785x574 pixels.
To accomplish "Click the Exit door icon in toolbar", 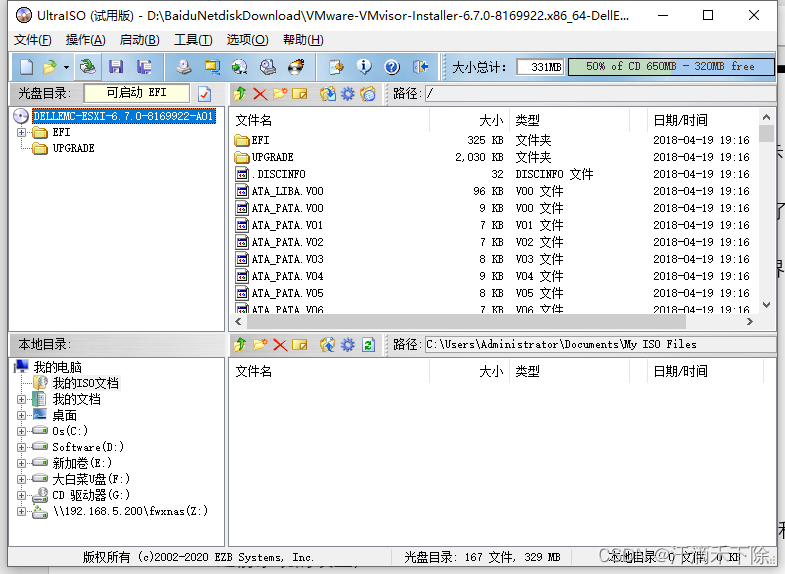I will [x=420, y=67].
